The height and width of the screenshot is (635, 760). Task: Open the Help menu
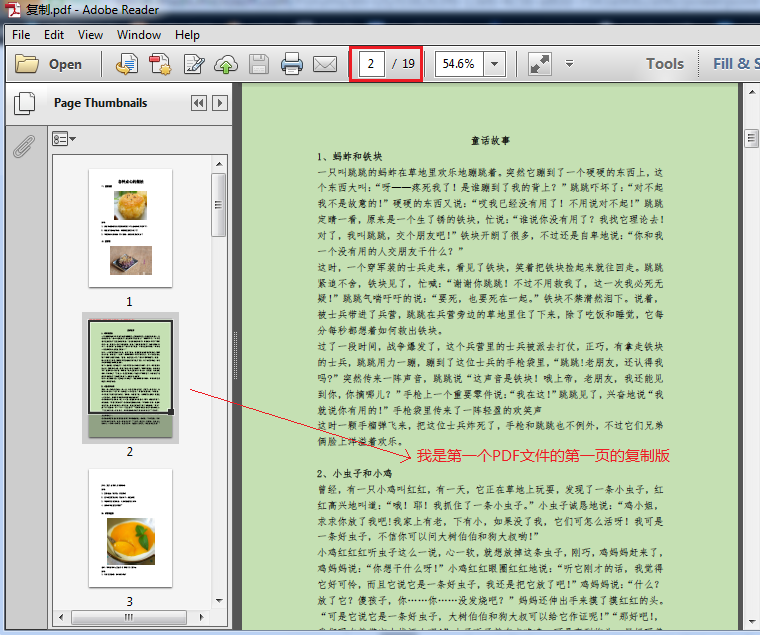click(x=187, y=35)
